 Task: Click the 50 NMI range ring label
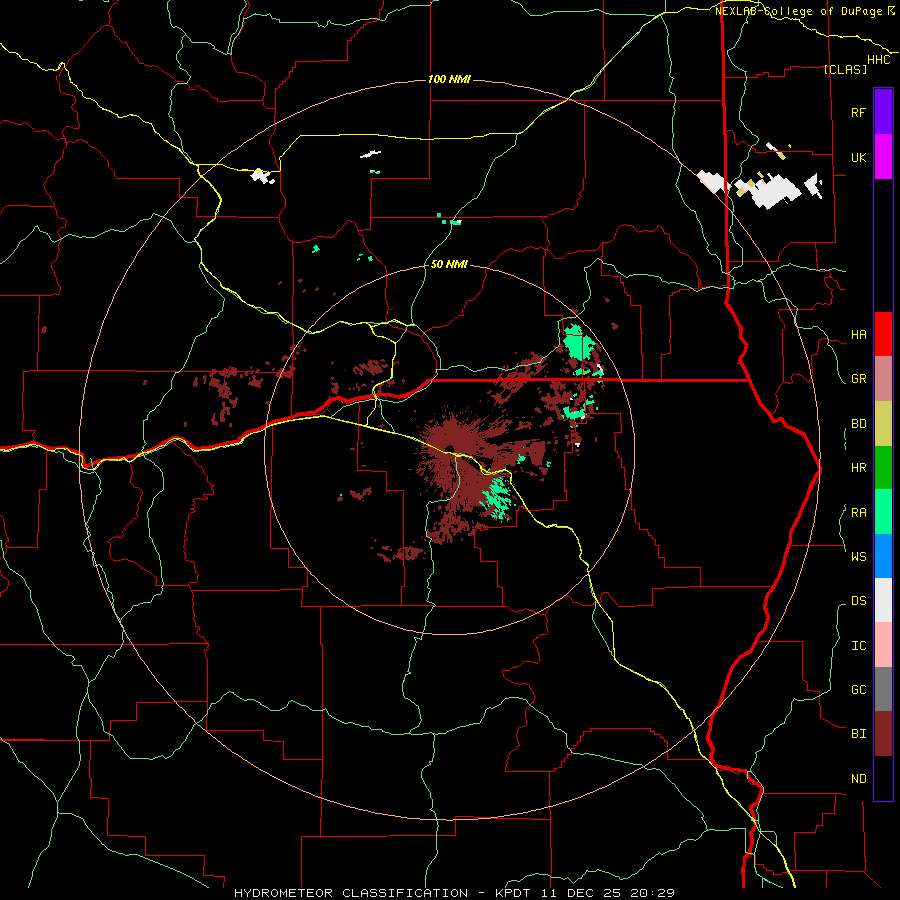point(449,264)
